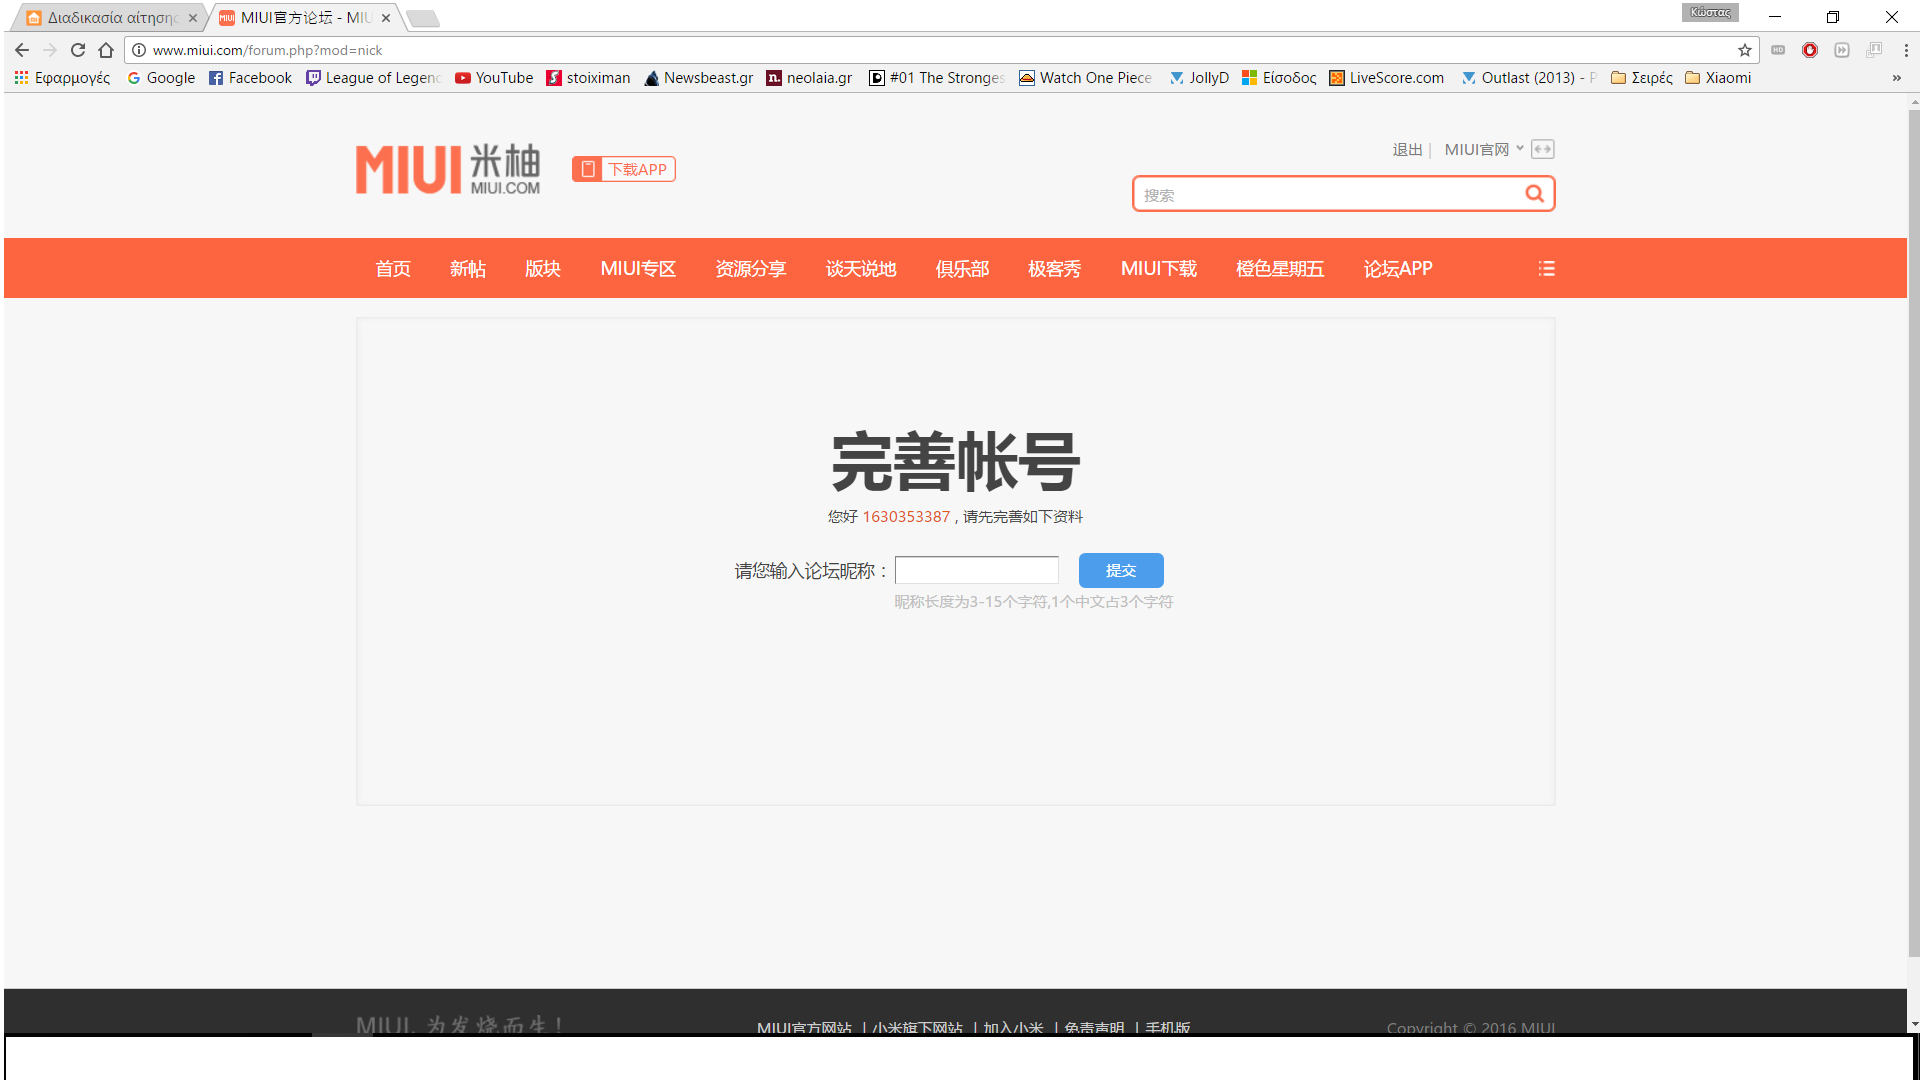Open Chrome three-dot menu
This screenshot has height=1080, width=1920.
1906,50
